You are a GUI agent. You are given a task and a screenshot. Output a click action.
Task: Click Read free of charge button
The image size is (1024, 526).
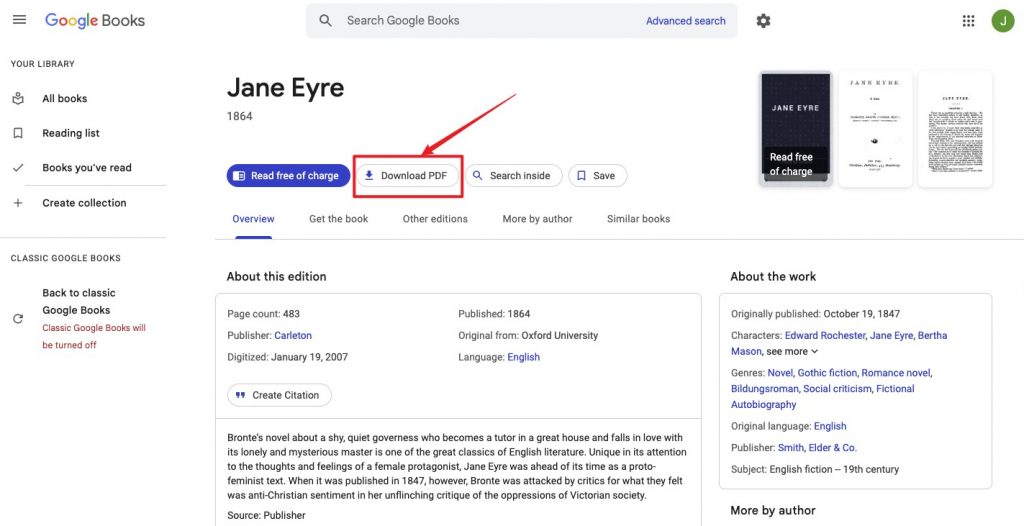click(288, 176)
